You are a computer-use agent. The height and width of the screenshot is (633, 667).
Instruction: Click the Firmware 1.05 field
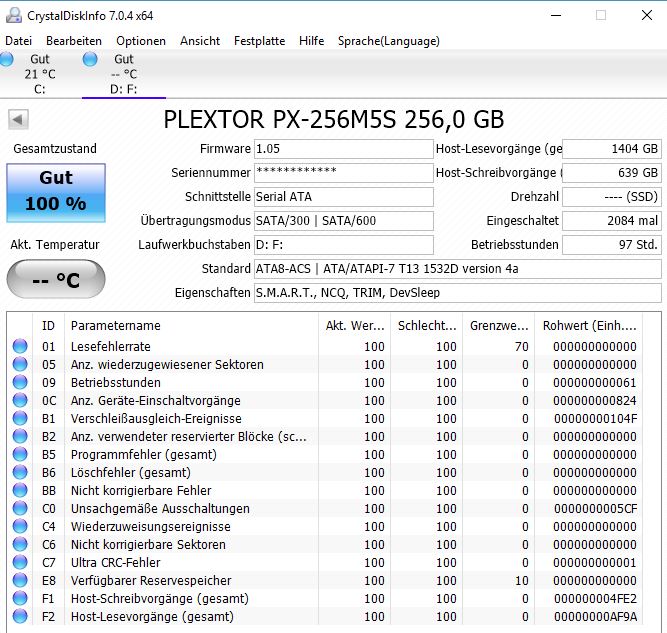click(x=344, y=149)
